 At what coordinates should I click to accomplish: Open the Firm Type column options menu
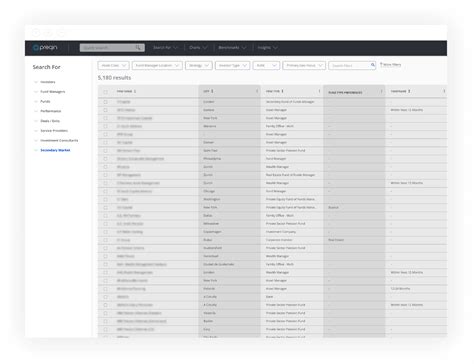pyautogui.click(x=319, y=91)
